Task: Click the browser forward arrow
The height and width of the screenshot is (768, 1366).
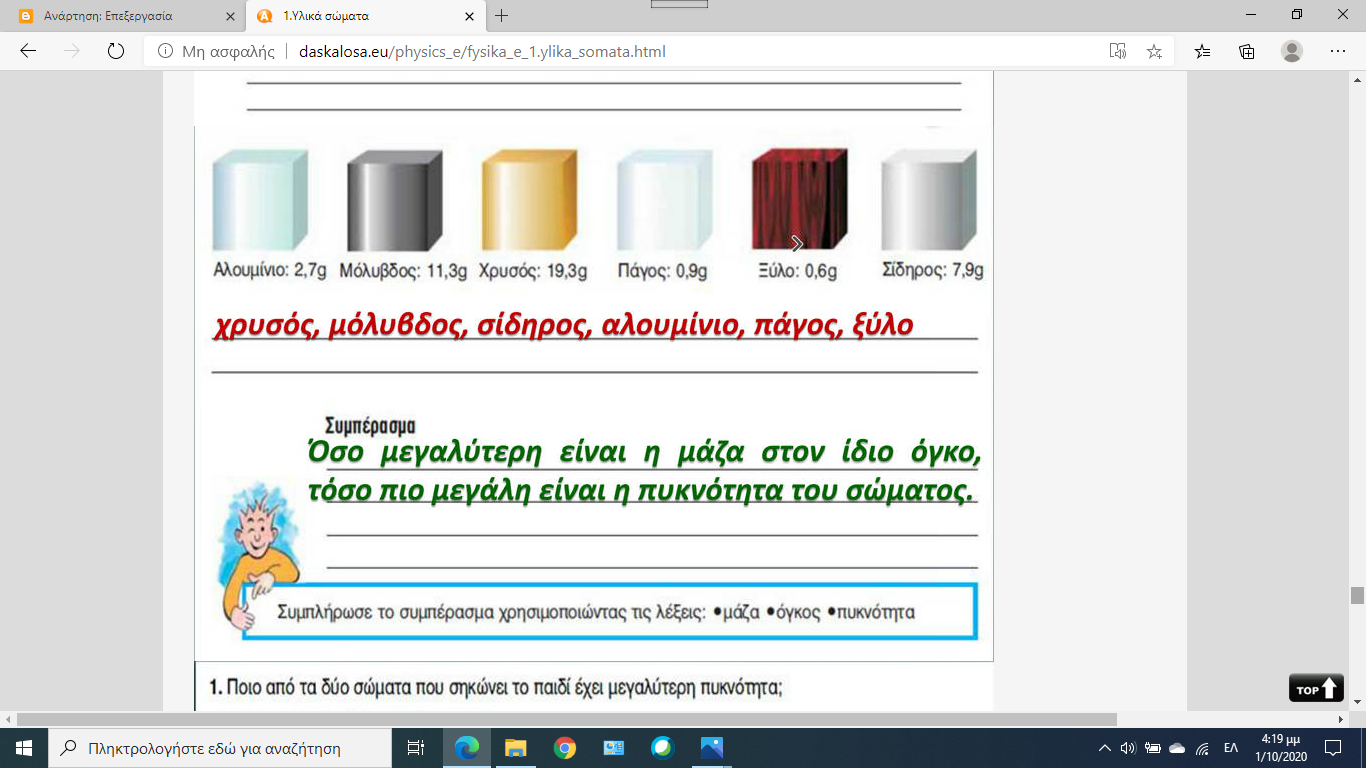Action: (x=71, y=51)
